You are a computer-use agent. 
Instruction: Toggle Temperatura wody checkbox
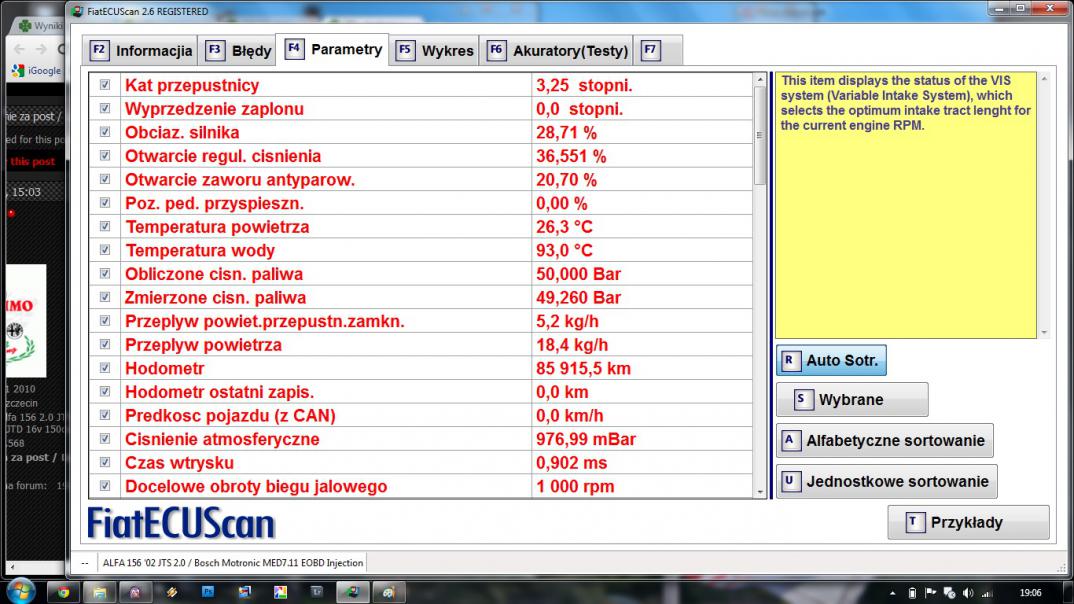tap(105, 250)
